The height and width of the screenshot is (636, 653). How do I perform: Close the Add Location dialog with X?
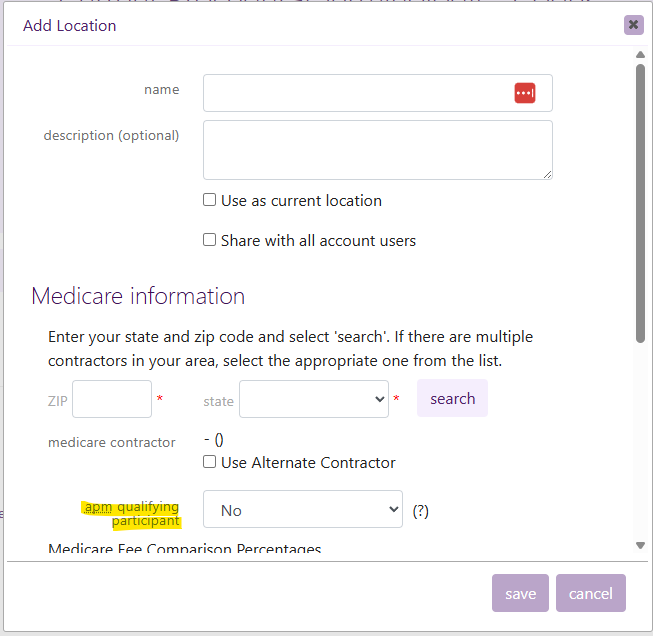click(633, 25)
